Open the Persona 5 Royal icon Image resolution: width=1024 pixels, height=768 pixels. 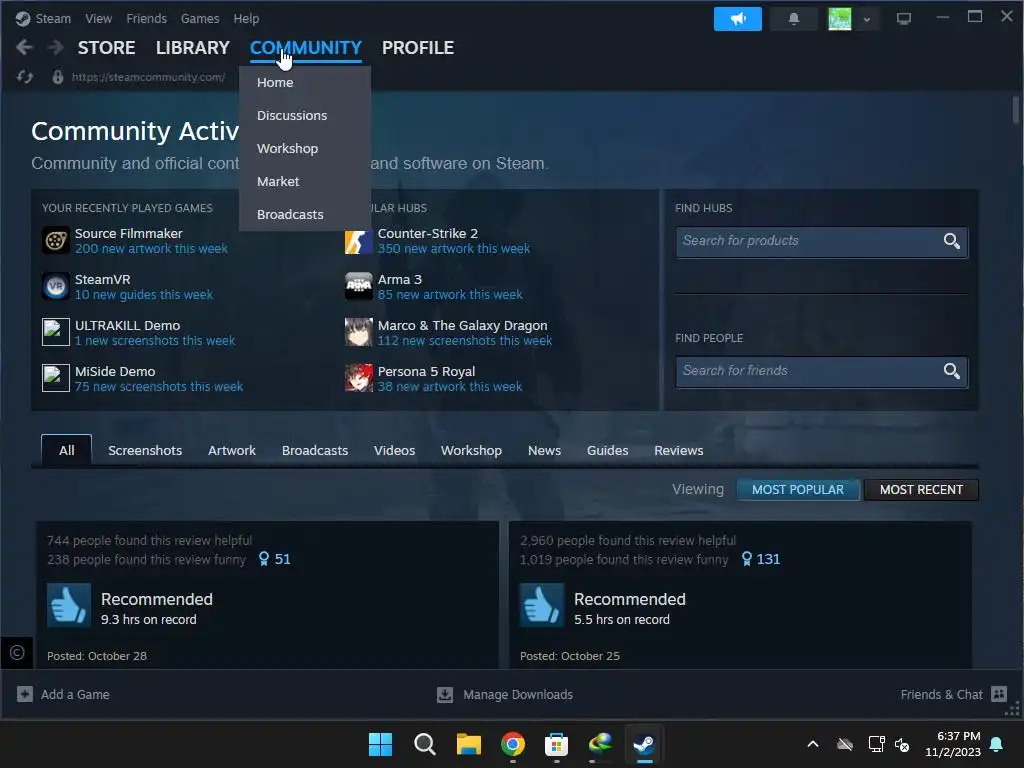pos(359,378)
